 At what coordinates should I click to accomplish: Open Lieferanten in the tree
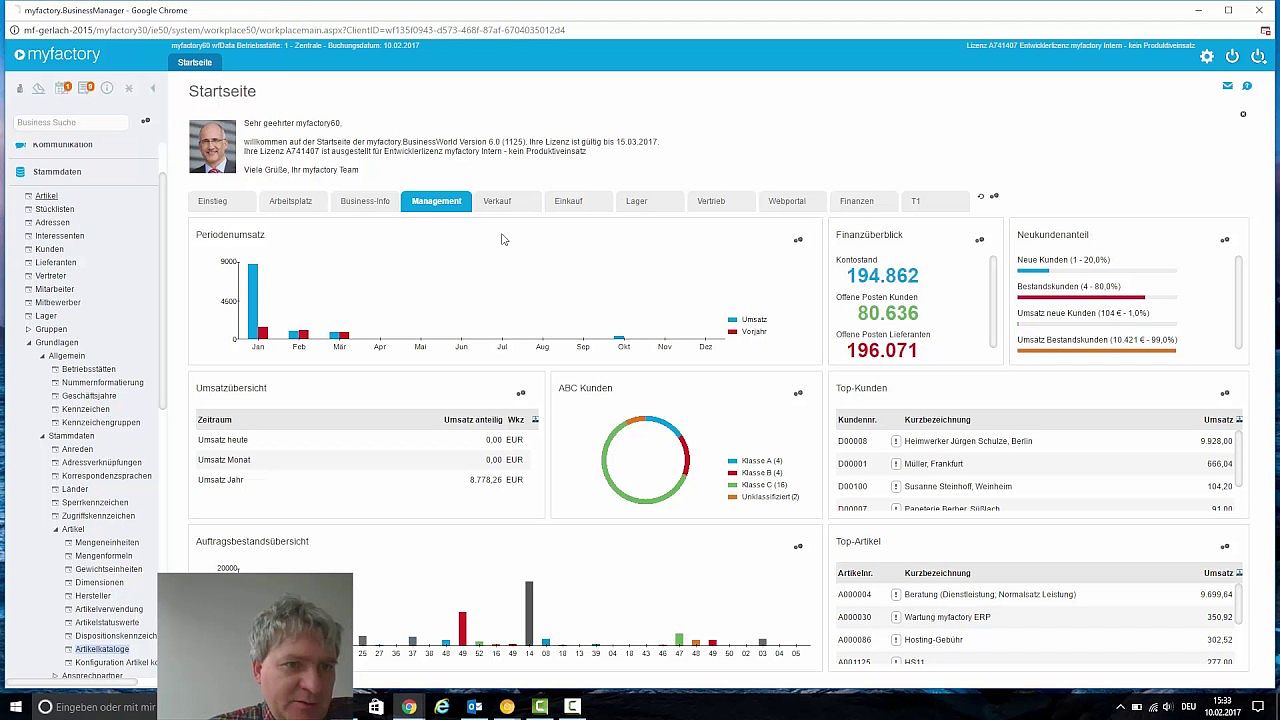[56, 262]
